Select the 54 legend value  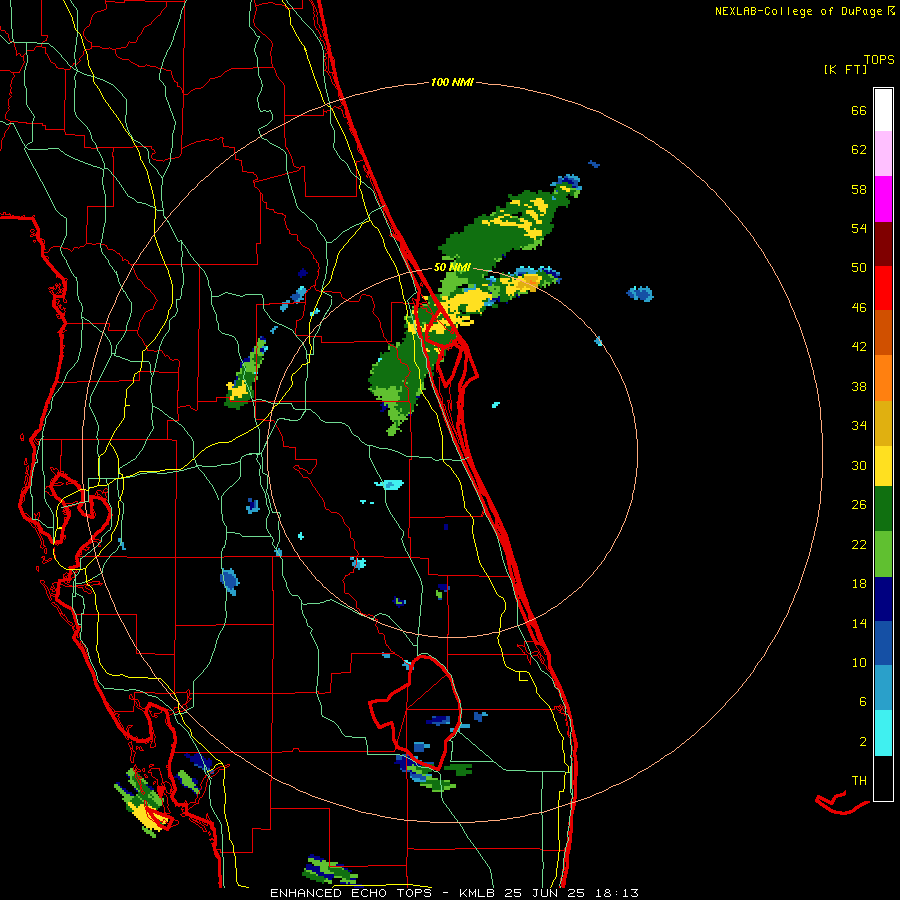point(859,228)
